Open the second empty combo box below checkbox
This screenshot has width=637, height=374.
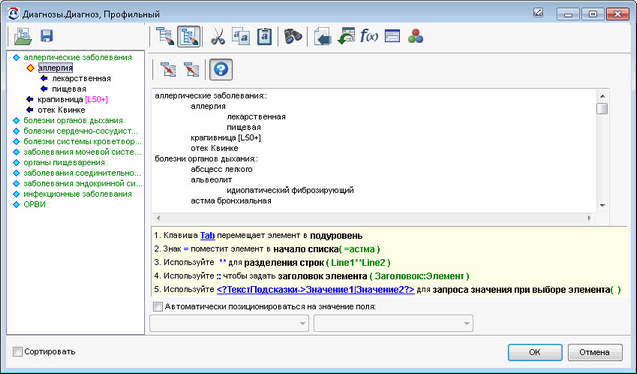(x=393, y=323)
